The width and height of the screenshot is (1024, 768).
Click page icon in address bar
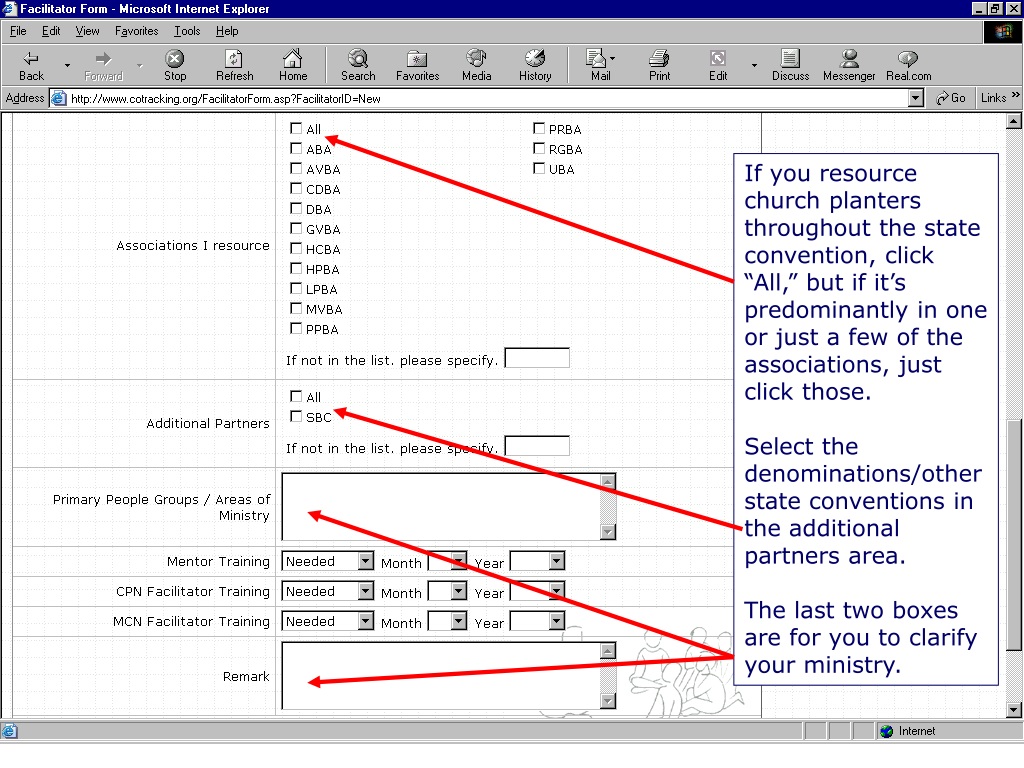click(x=59, y=99)
